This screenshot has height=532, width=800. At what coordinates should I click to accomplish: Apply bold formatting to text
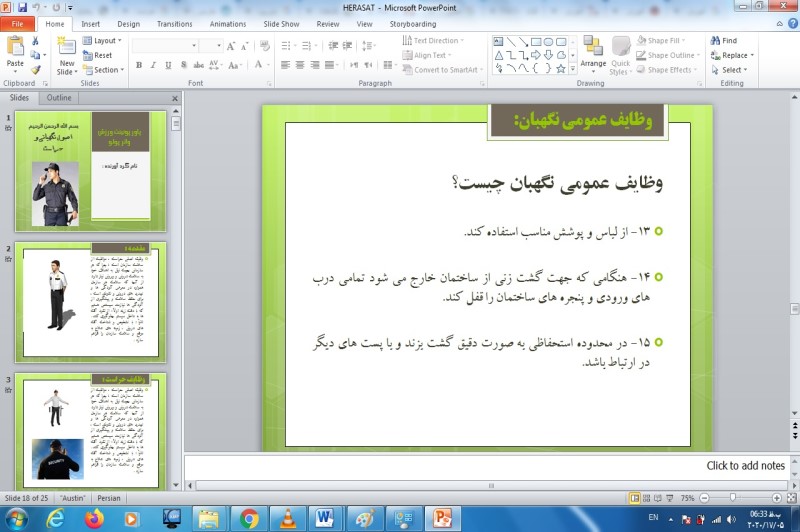coord(138,65)
